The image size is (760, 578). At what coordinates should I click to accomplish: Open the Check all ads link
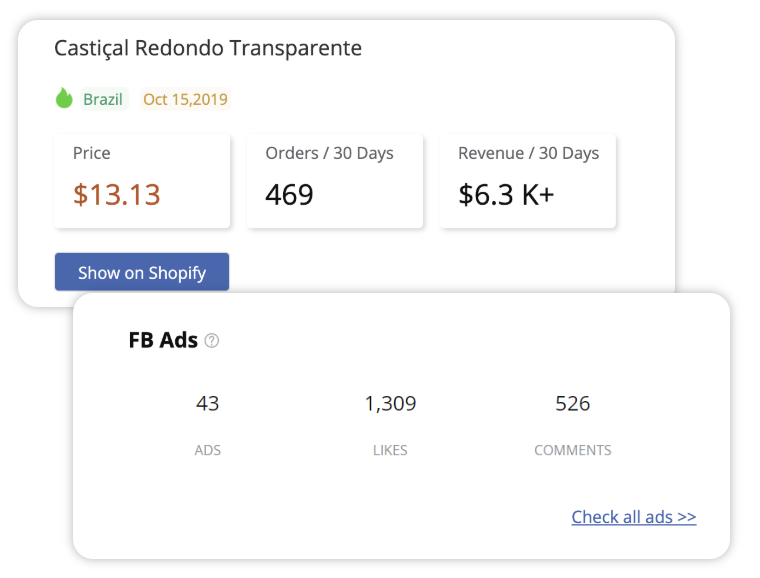pyautogui.click(x=633, y=517)
